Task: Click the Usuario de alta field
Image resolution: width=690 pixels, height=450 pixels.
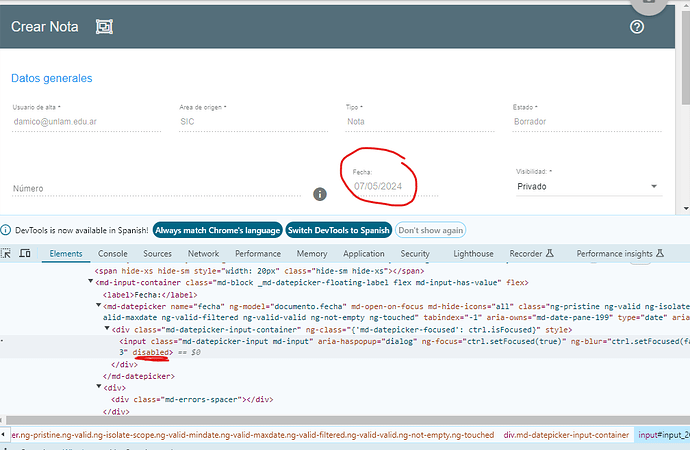Action: 86,121
